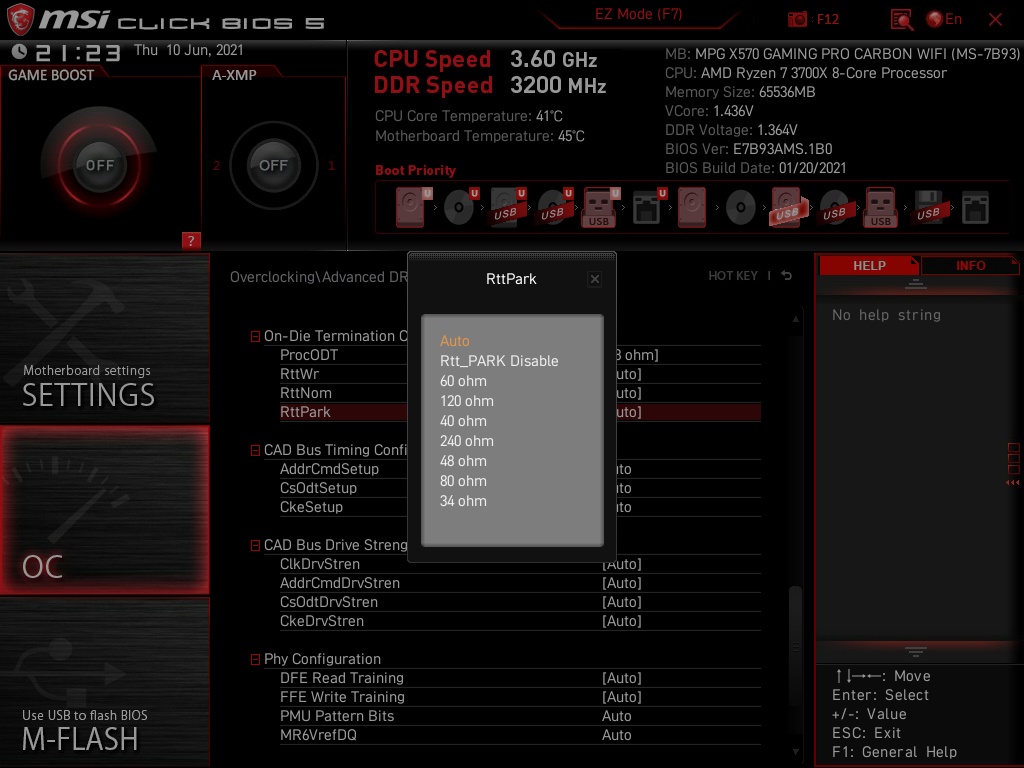Viewport: 1024px width, 768px height.
Task: Open the SETTINGS motherboard settings panel
Action: pos(104,338)
